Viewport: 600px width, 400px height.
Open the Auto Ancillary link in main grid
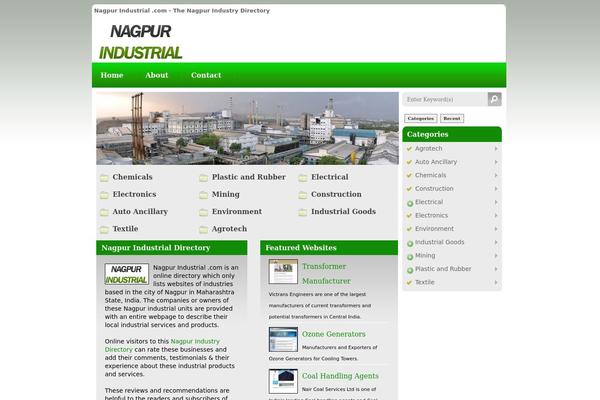coord(140,211)
